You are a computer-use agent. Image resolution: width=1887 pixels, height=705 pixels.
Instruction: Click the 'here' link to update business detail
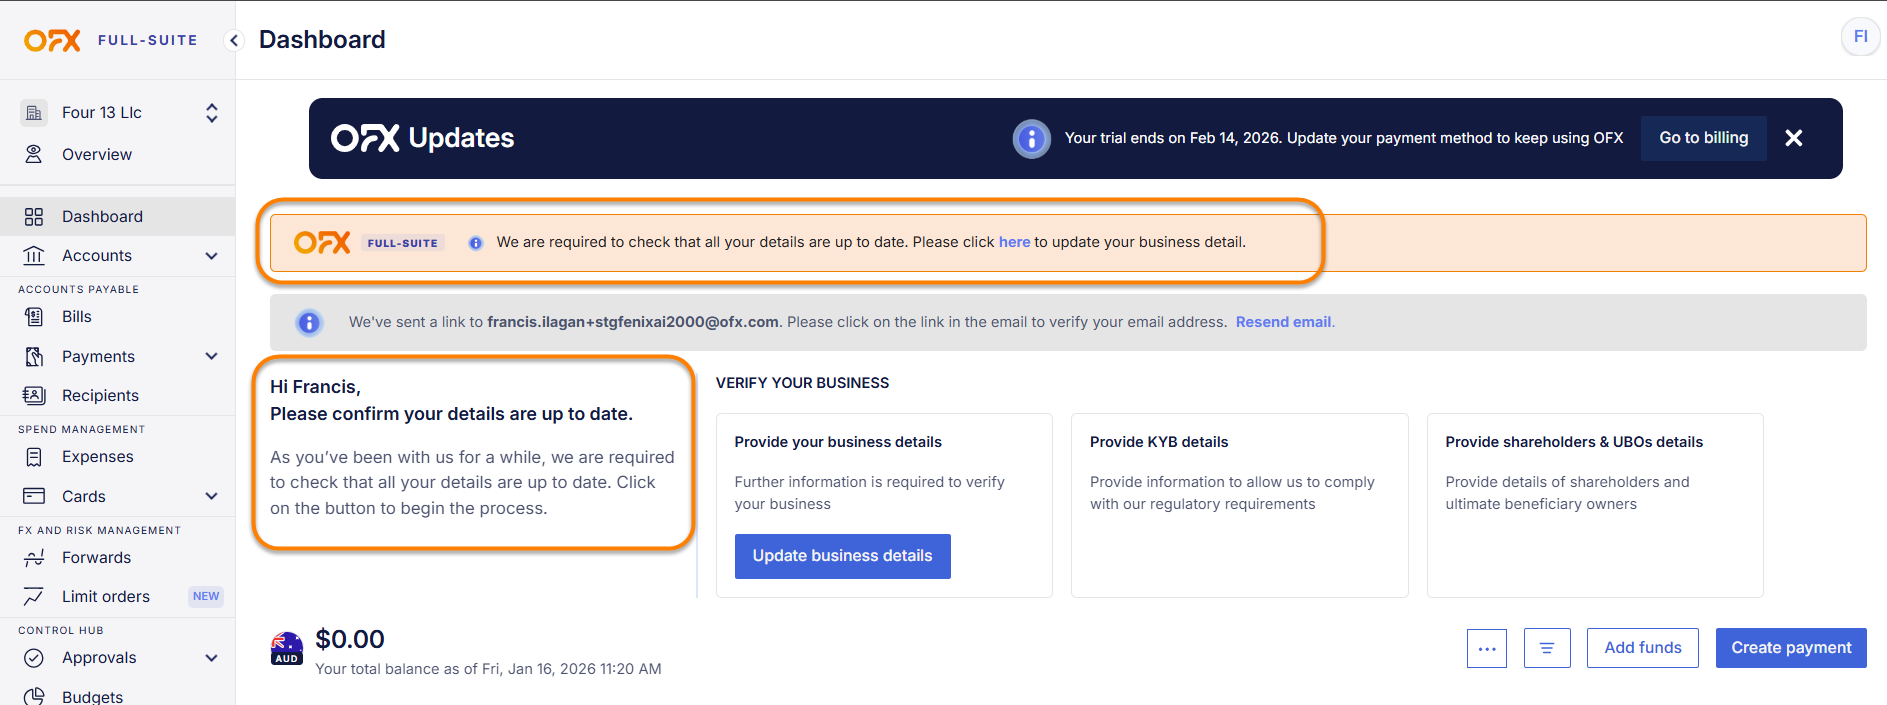[x=1014, y=242]
